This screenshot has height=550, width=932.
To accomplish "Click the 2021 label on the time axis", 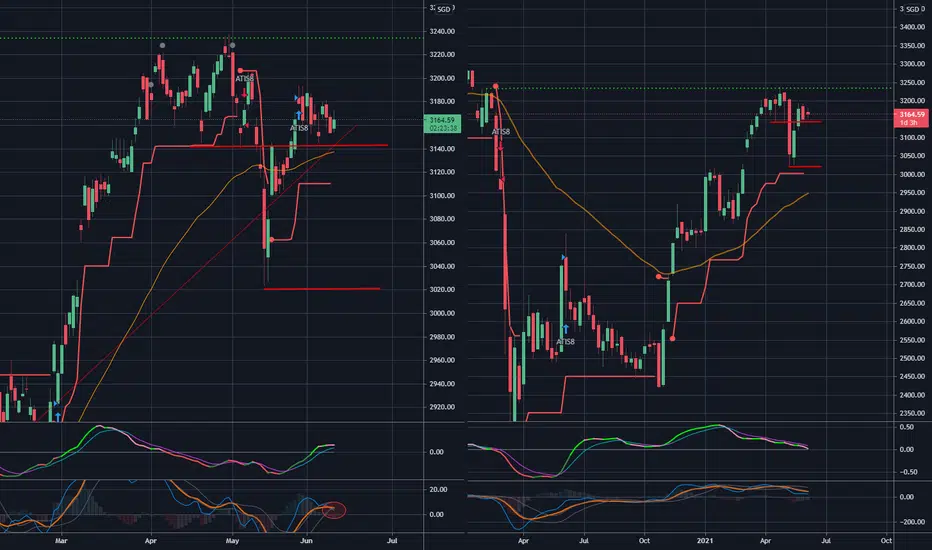I will (704, 541).
